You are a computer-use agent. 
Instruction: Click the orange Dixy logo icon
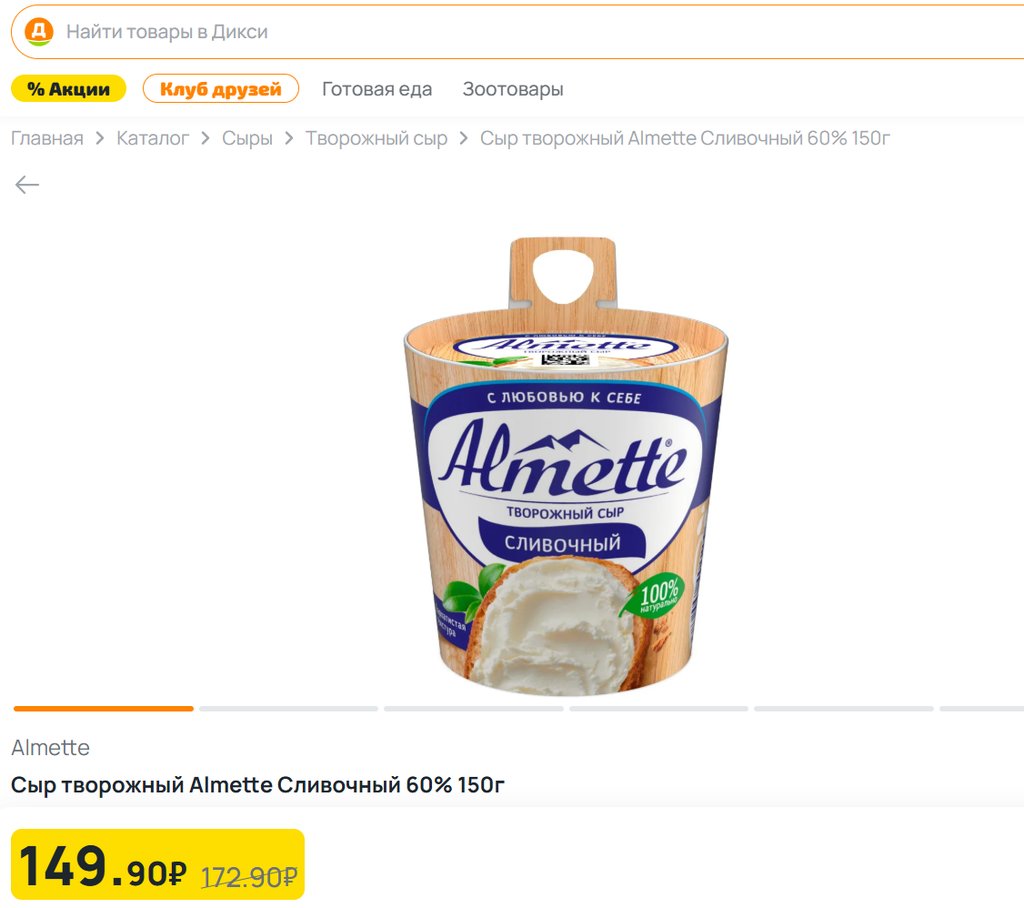point(38,31)
